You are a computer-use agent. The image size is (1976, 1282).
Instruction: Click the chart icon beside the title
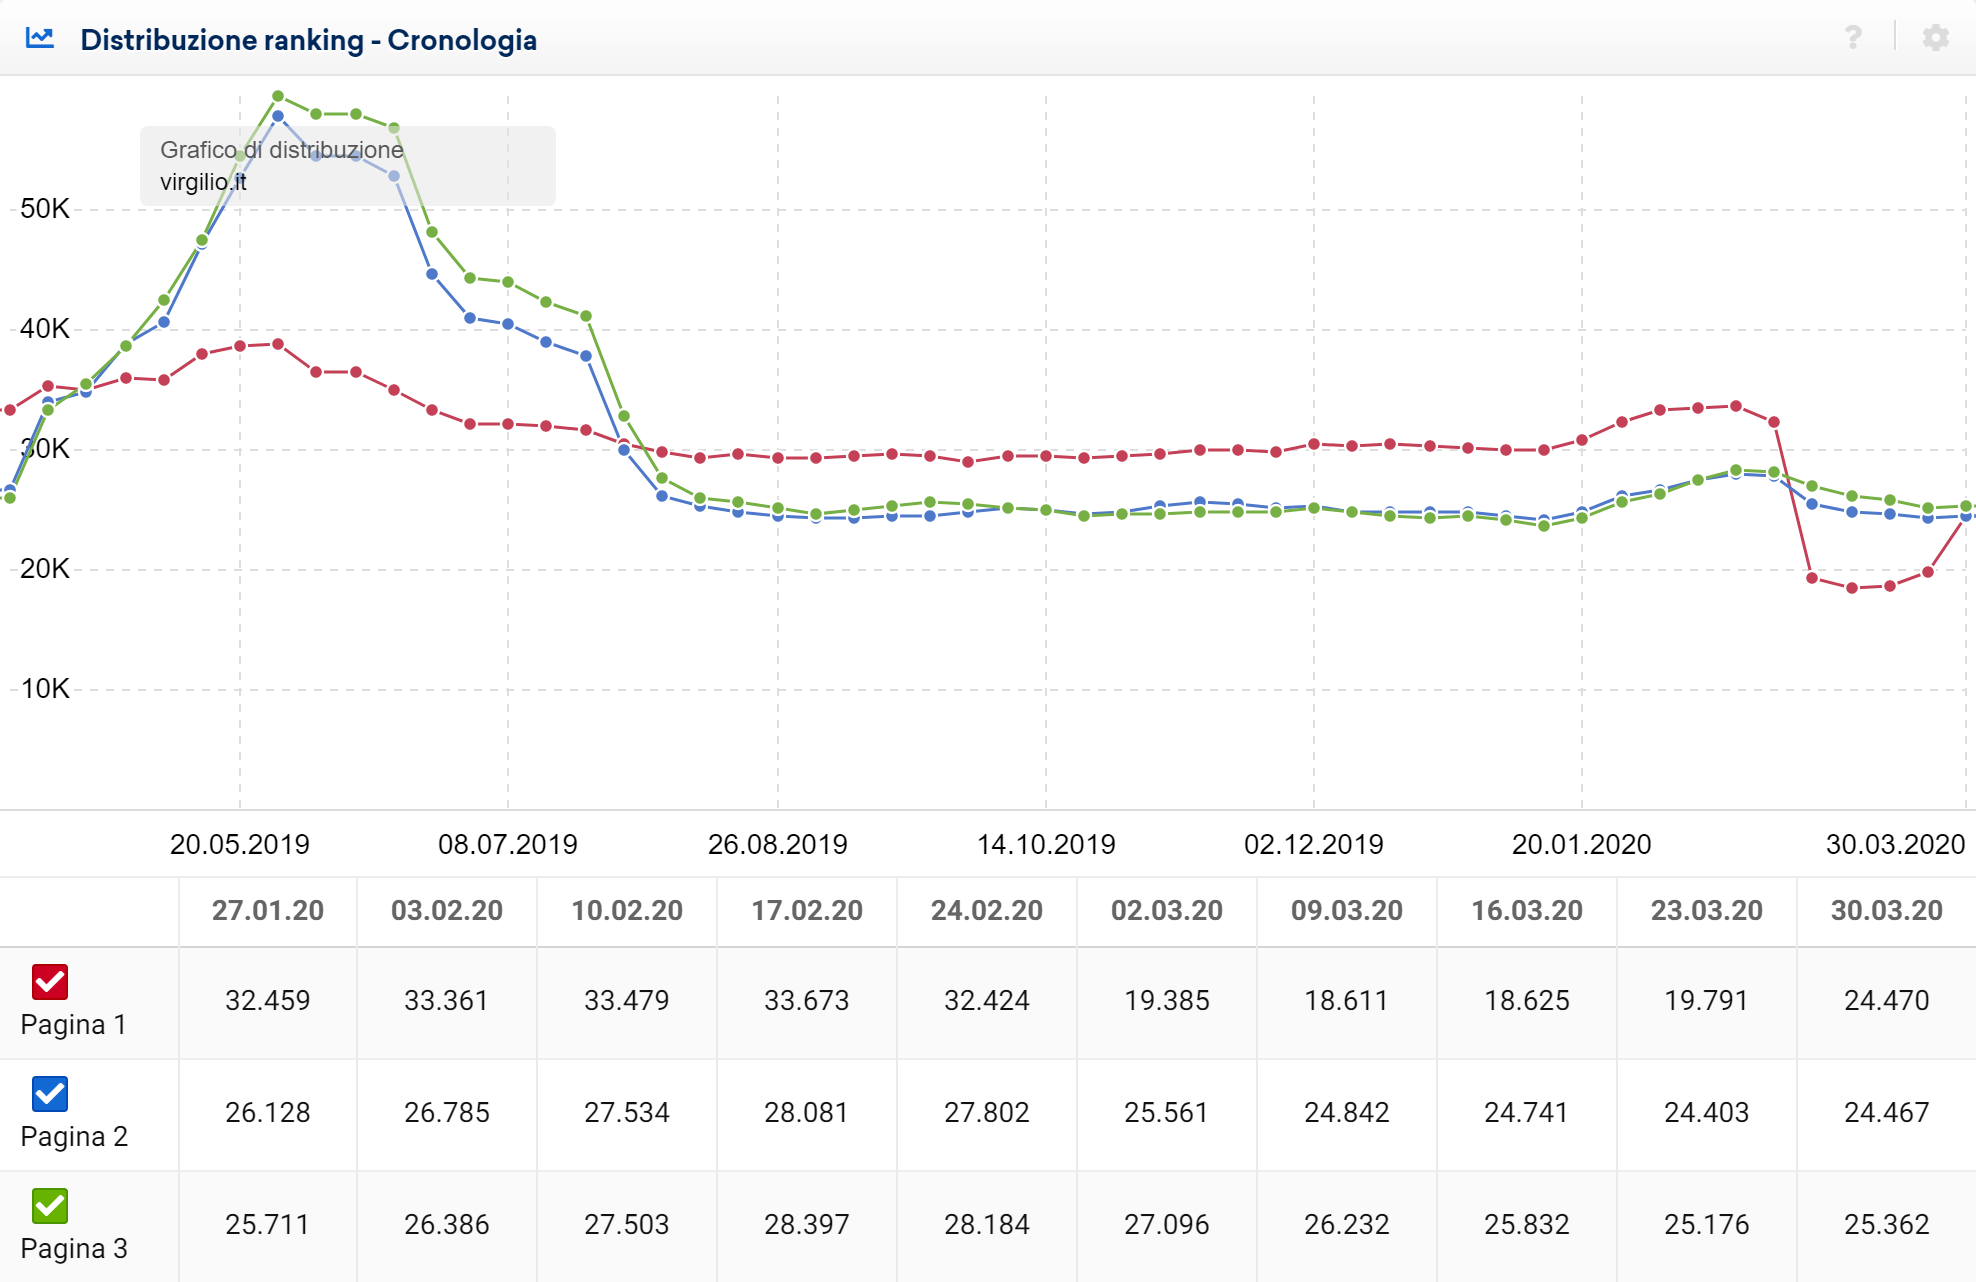coord(40,38)
